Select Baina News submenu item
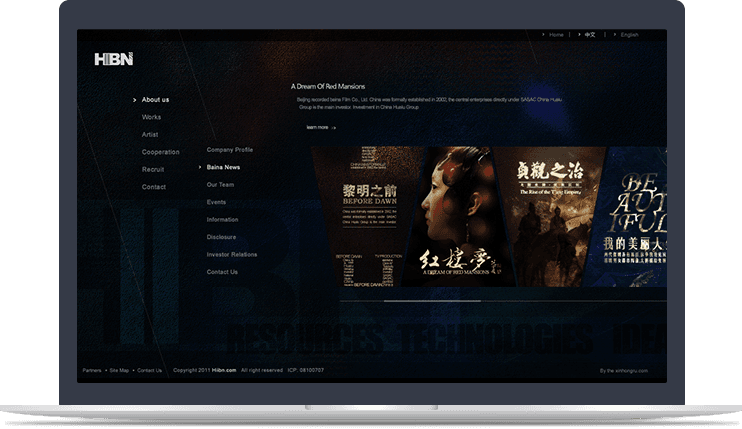 click(x=223, y=167)
